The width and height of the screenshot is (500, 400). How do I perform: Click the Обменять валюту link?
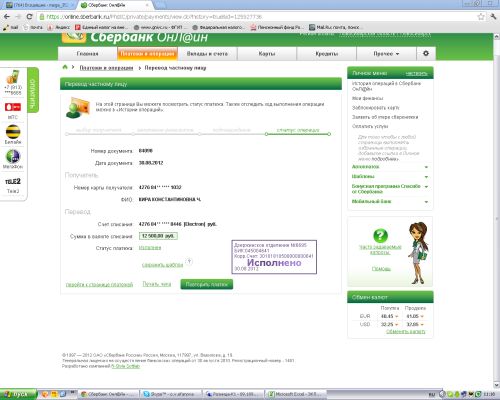pyautogui.click(x=406, y=332)
